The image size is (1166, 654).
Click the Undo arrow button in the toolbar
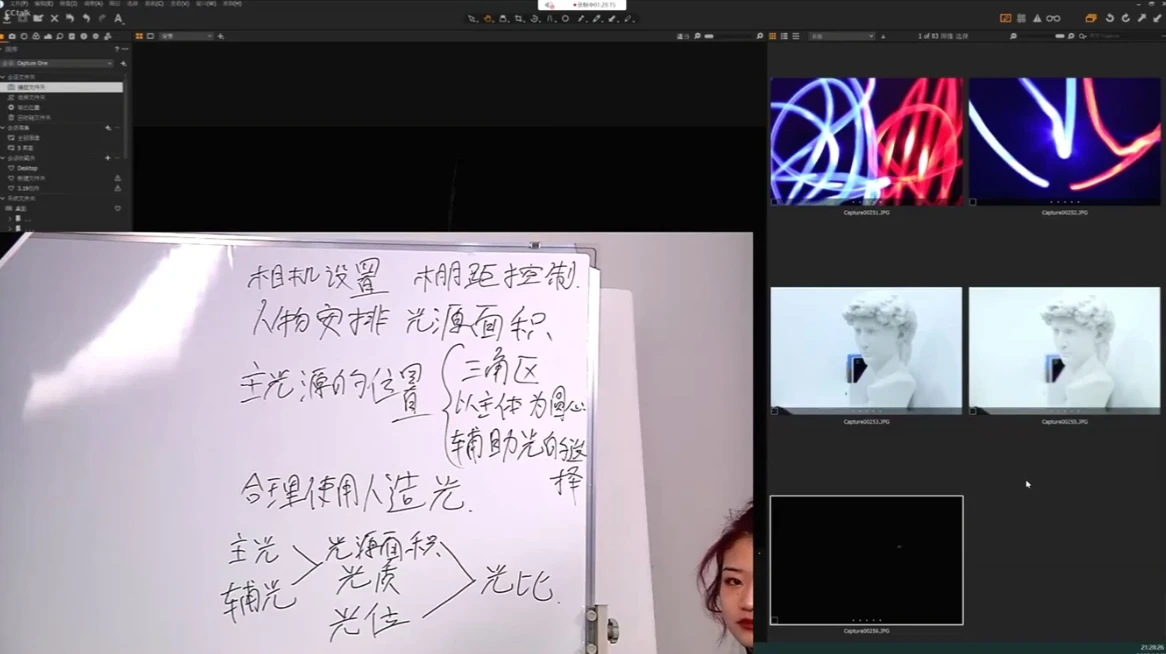[69, 18]
